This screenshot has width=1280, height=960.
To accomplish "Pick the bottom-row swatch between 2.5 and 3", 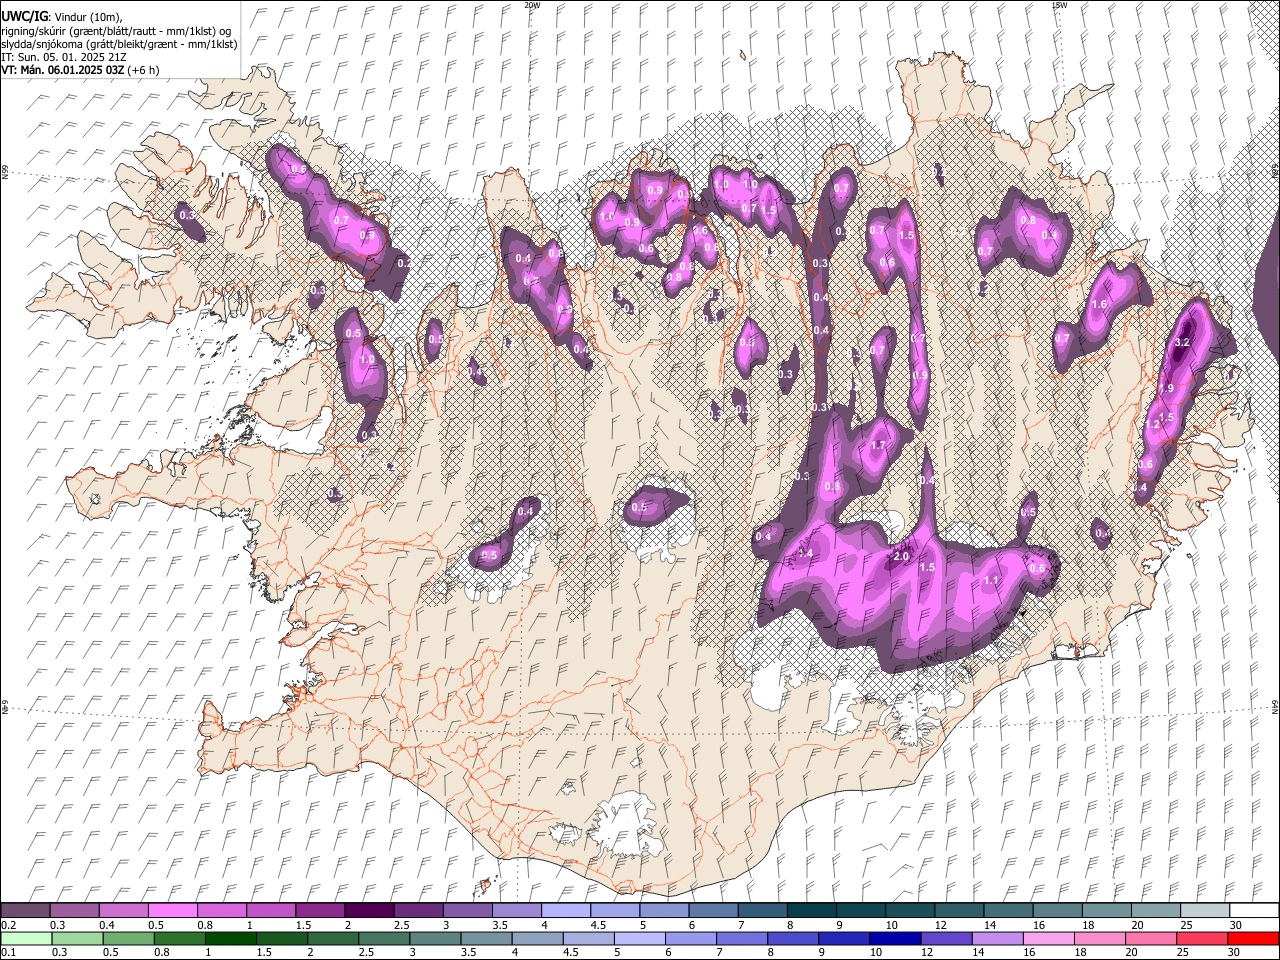I will pyautogui.click(x=384, y=938).
